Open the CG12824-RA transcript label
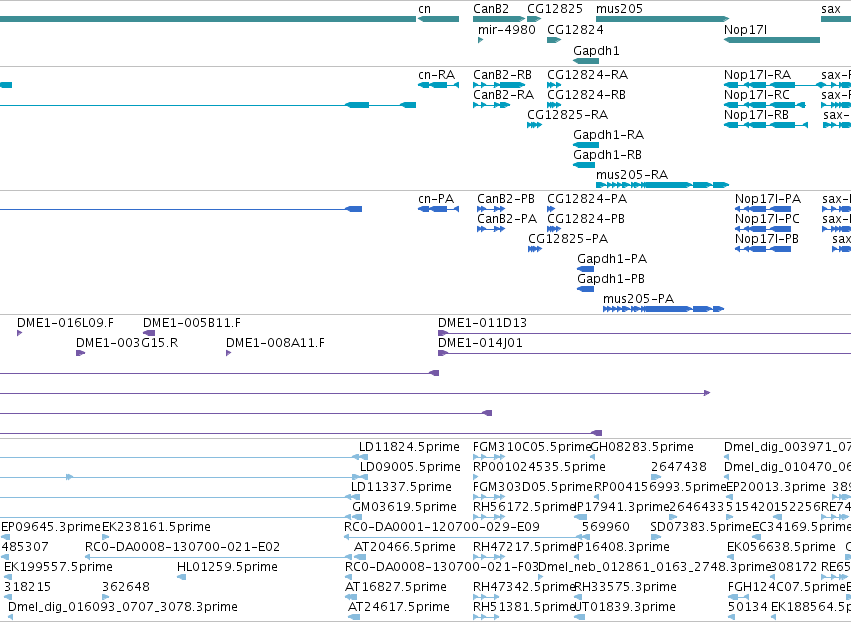 point(587,75)
